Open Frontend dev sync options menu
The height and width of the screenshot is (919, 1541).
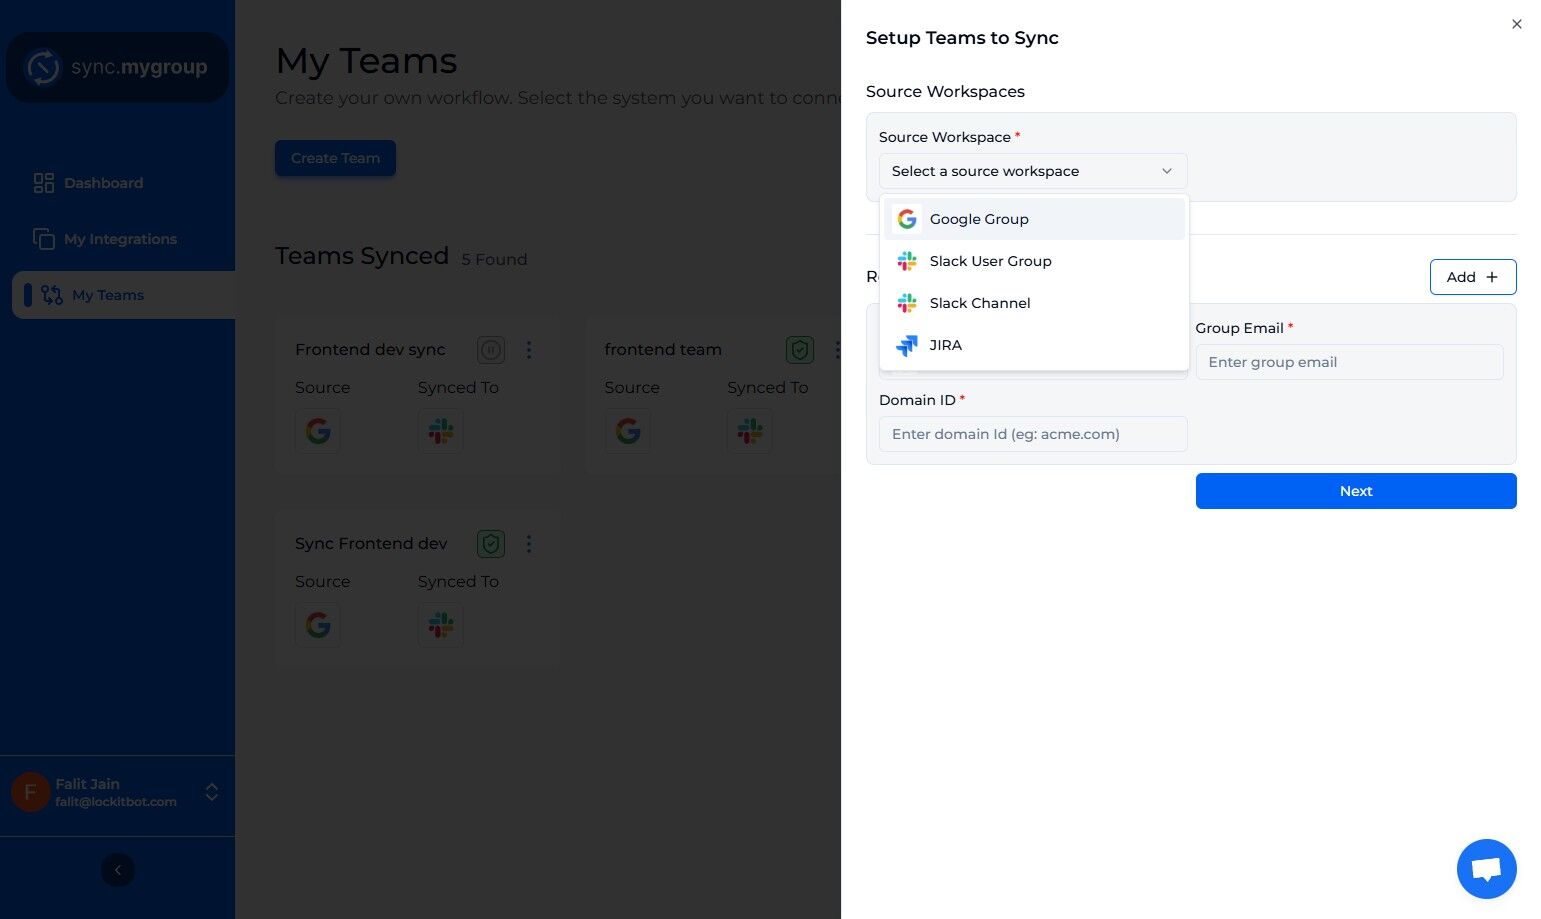(529, 350)
